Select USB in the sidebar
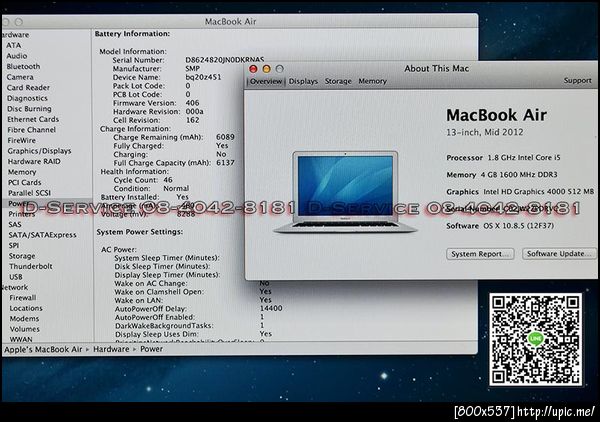The width and height of the screenshot is (600, 422). point(16,277)
